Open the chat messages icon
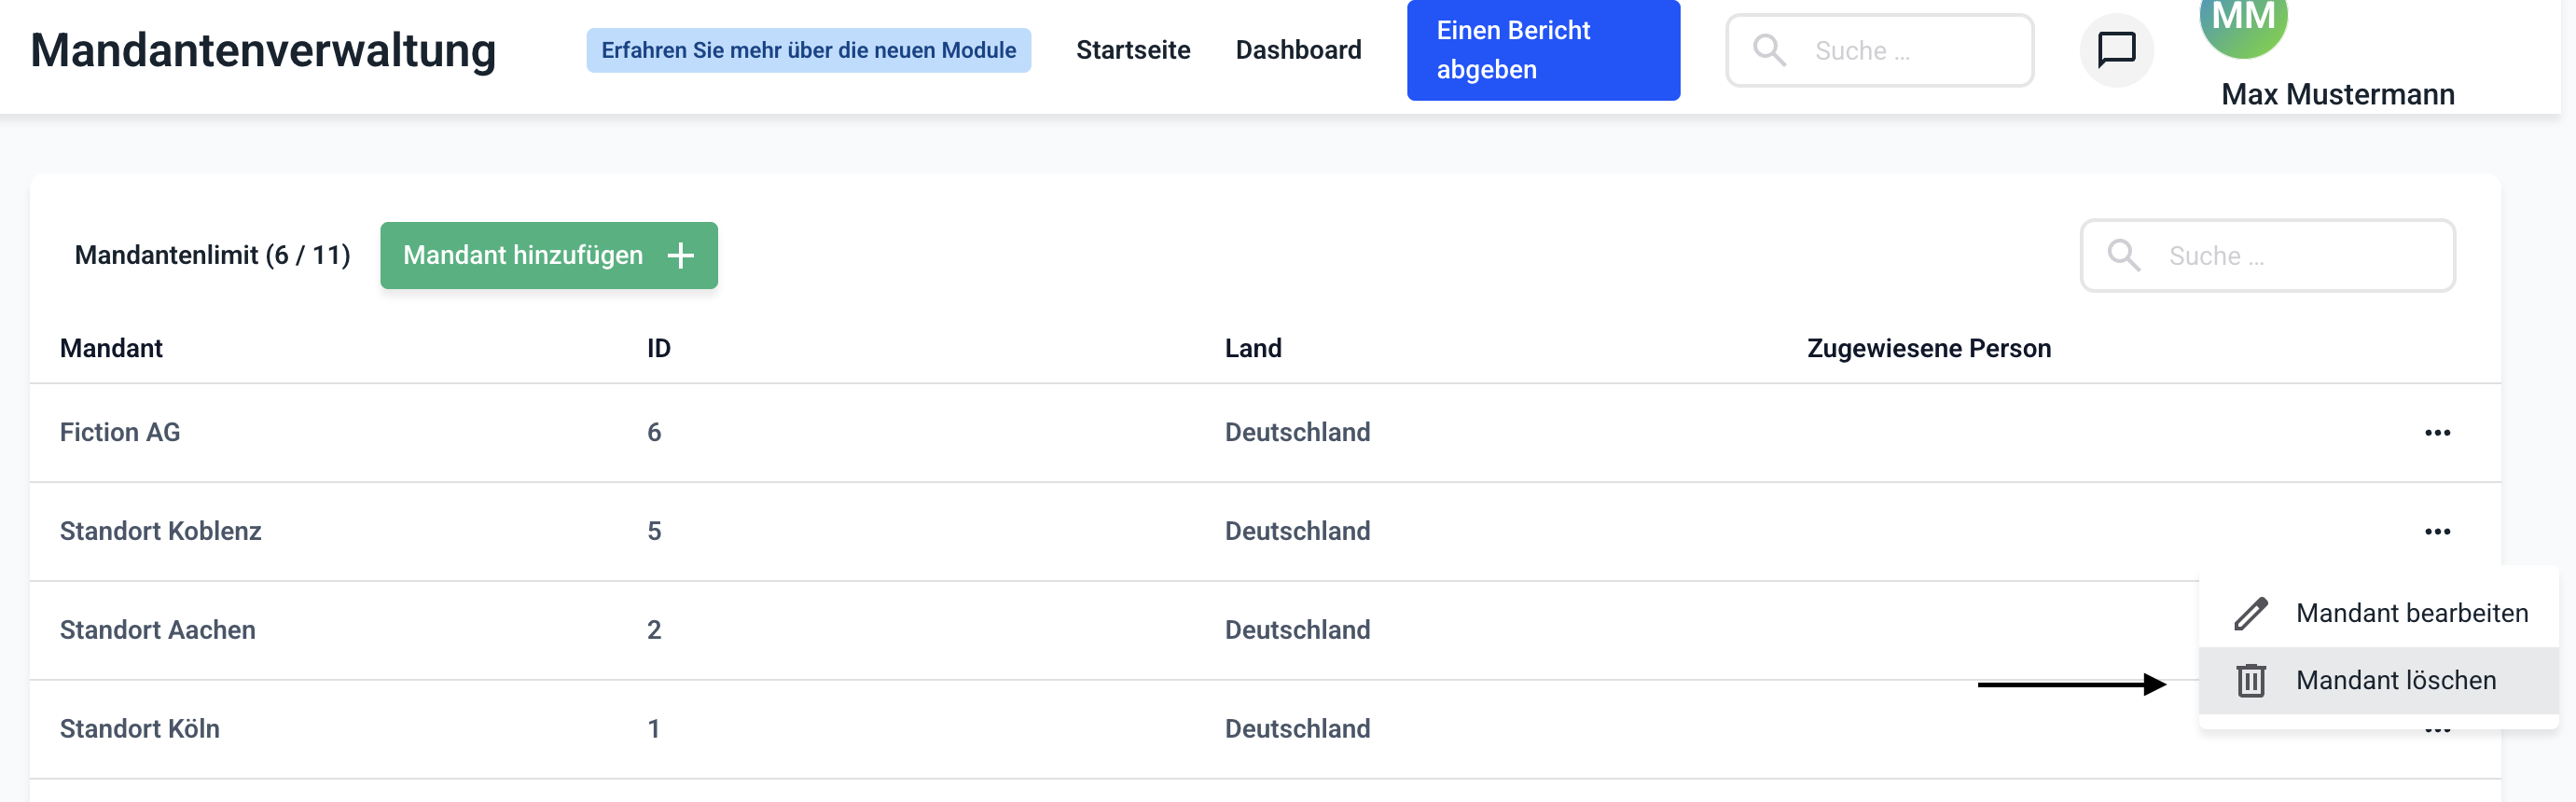This screenshot has width=2576, height=802. point(2116,50)
